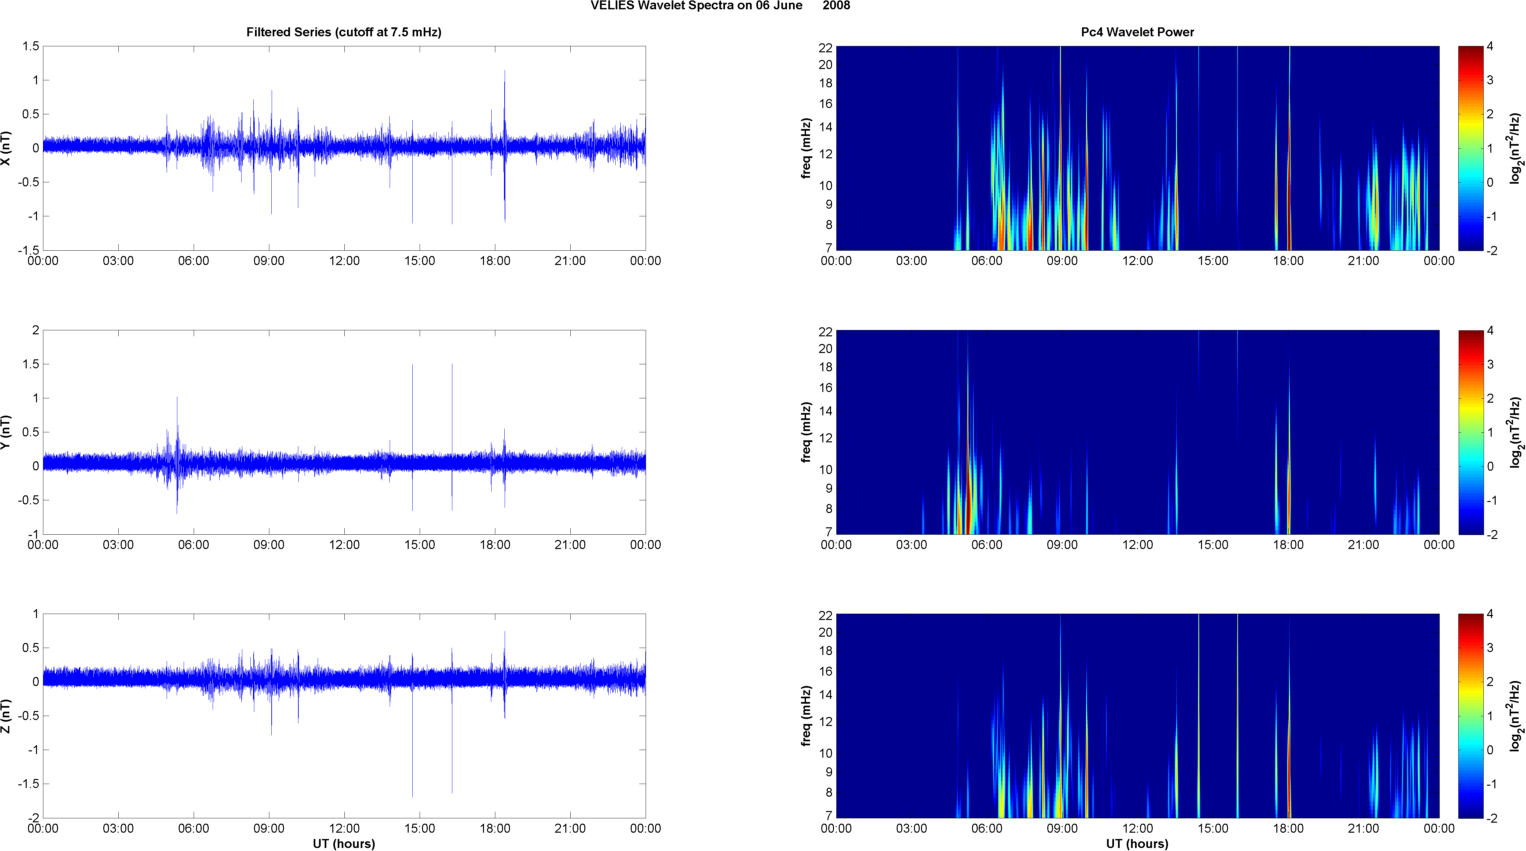Click the top wavelet power spectrogram
This screenshot has width=1526, height=851.
1137,148
